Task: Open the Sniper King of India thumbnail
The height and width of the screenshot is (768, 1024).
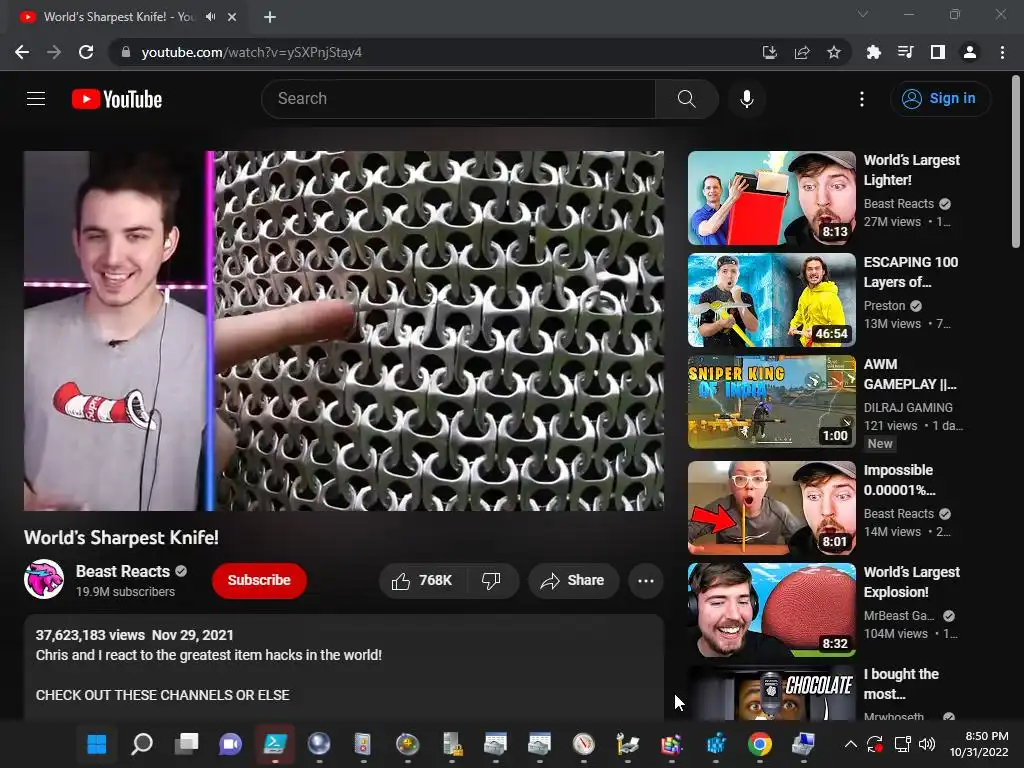Action: (x=771, y=402)
